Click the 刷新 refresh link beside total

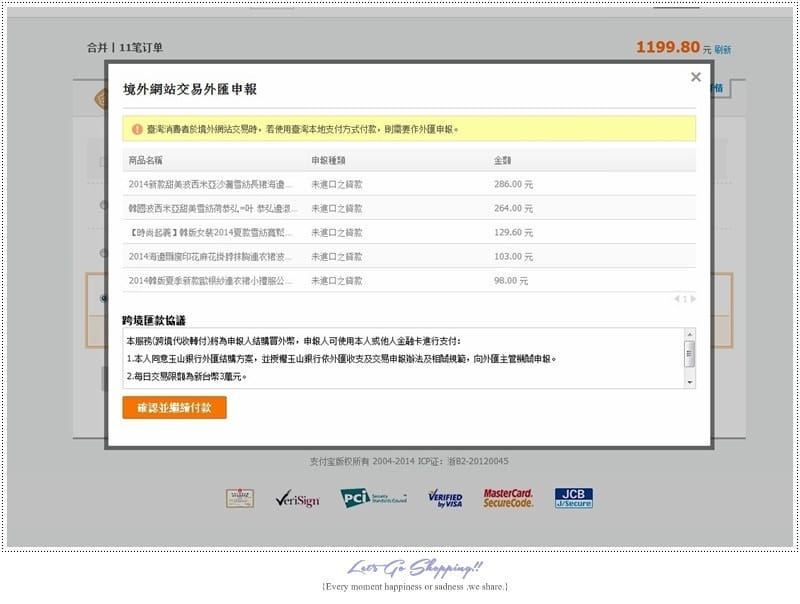point(722,49)
